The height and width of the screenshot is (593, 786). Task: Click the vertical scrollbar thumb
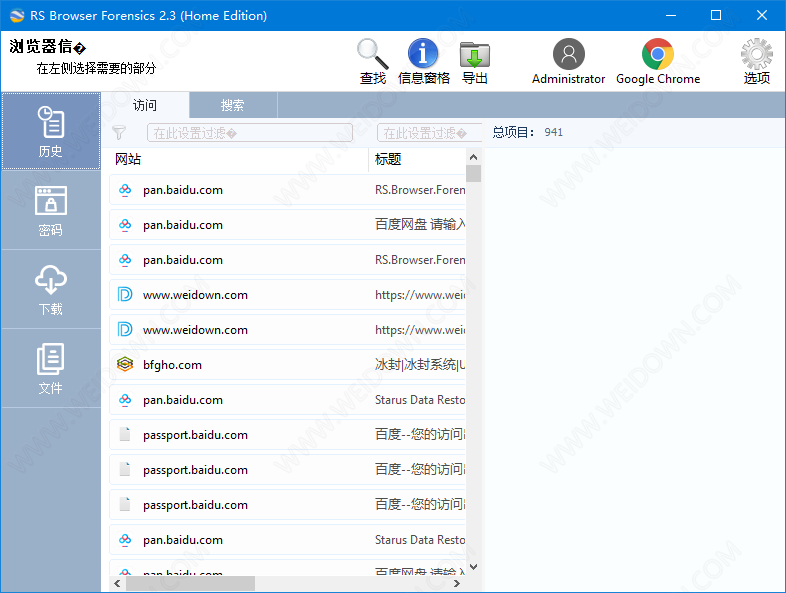tap(473, 173)
